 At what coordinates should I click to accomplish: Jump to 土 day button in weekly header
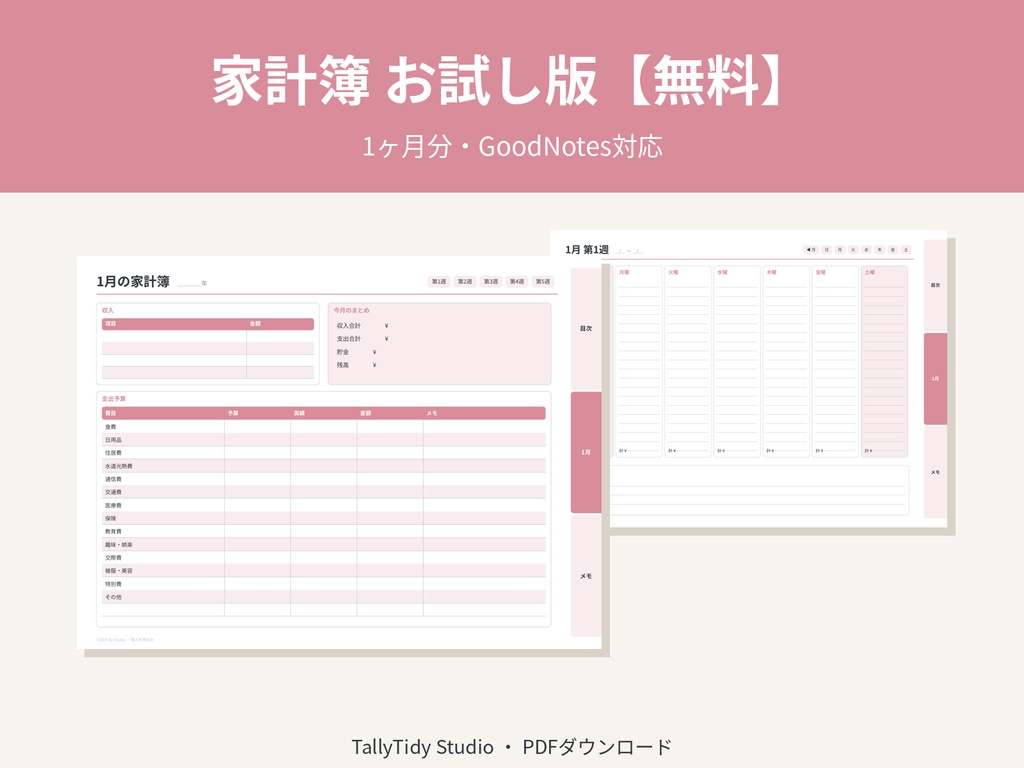[906, 249]
